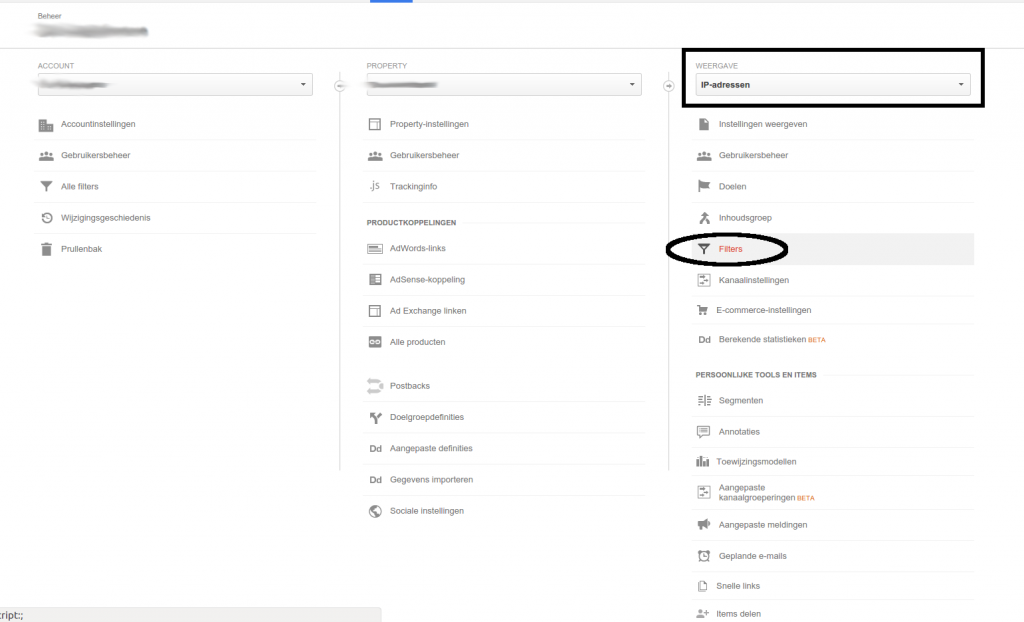Viewport: 1024px width, 622px height.
Task: Click the AdWords-links icon
Action: [x=375, y=248]
